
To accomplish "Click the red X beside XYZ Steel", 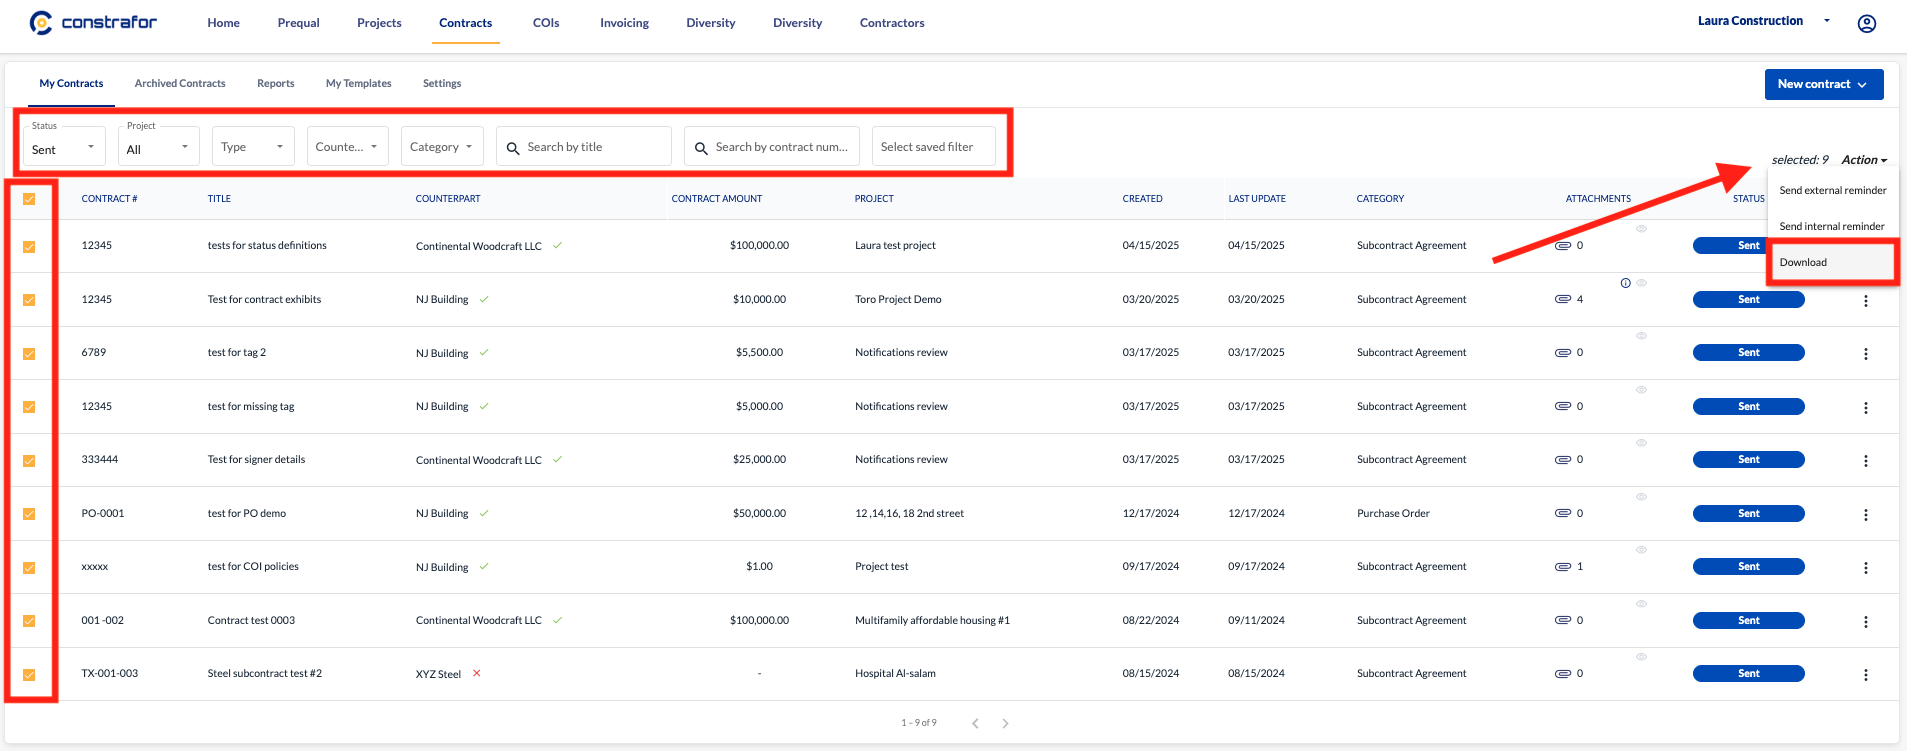I will pos(477,673).
